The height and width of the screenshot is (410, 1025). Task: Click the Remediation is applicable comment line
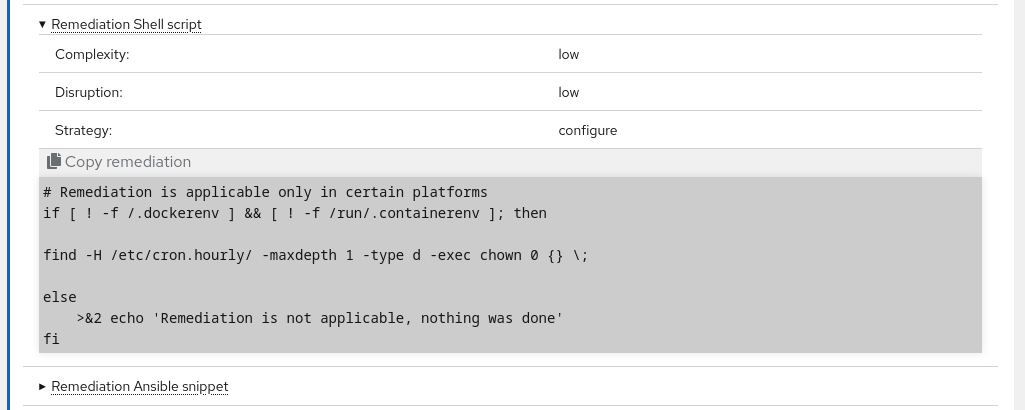point(265,192)
